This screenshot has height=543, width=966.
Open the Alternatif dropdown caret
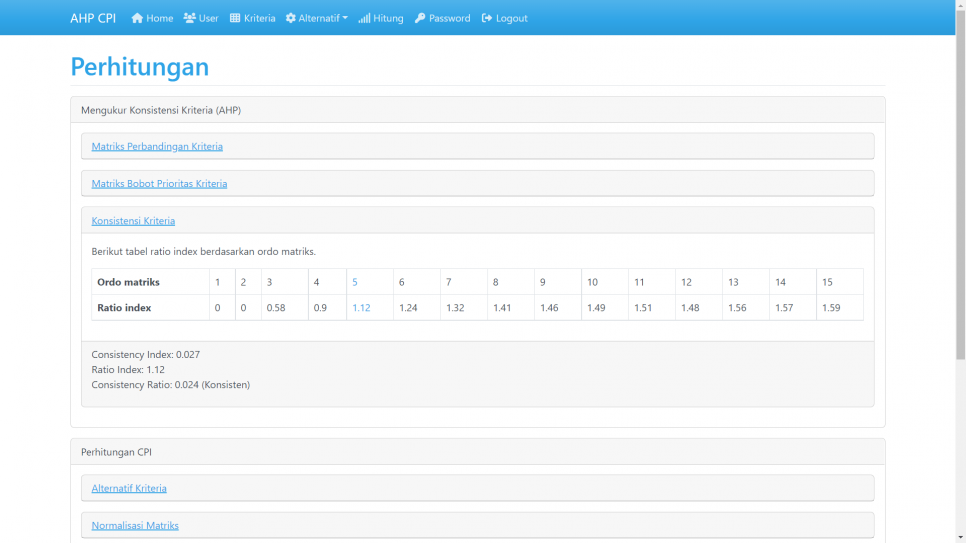[x=345, y=18]
